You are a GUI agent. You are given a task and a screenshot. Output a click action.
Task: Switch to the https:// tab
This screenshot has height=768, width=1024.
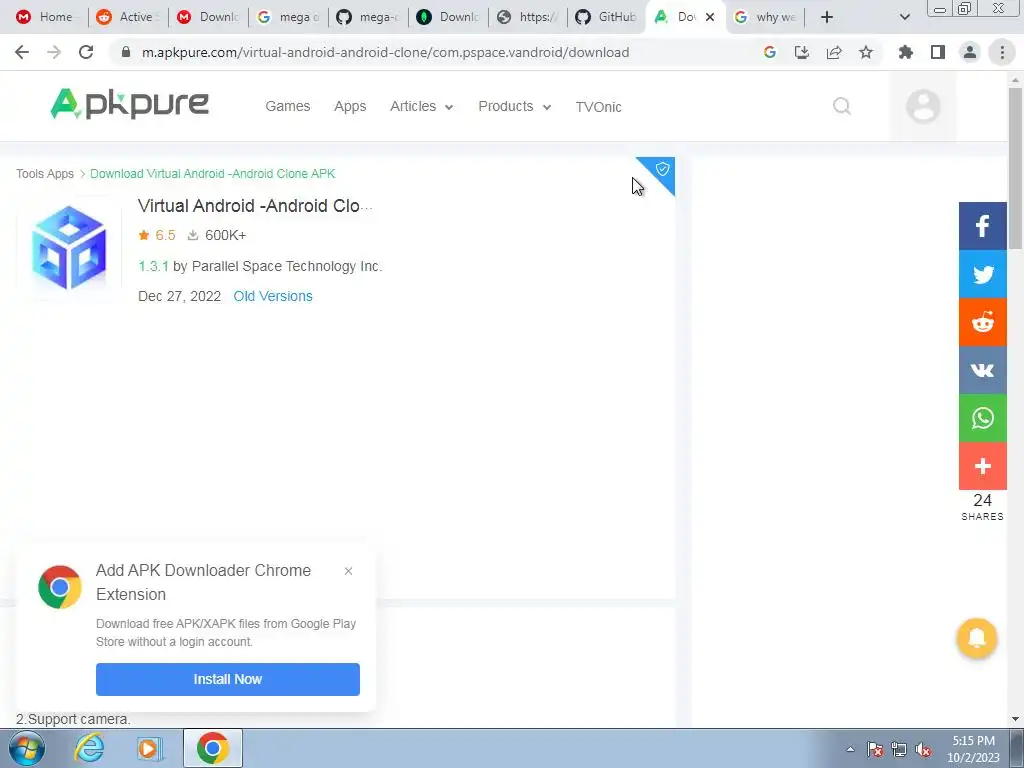pos(528,17)
